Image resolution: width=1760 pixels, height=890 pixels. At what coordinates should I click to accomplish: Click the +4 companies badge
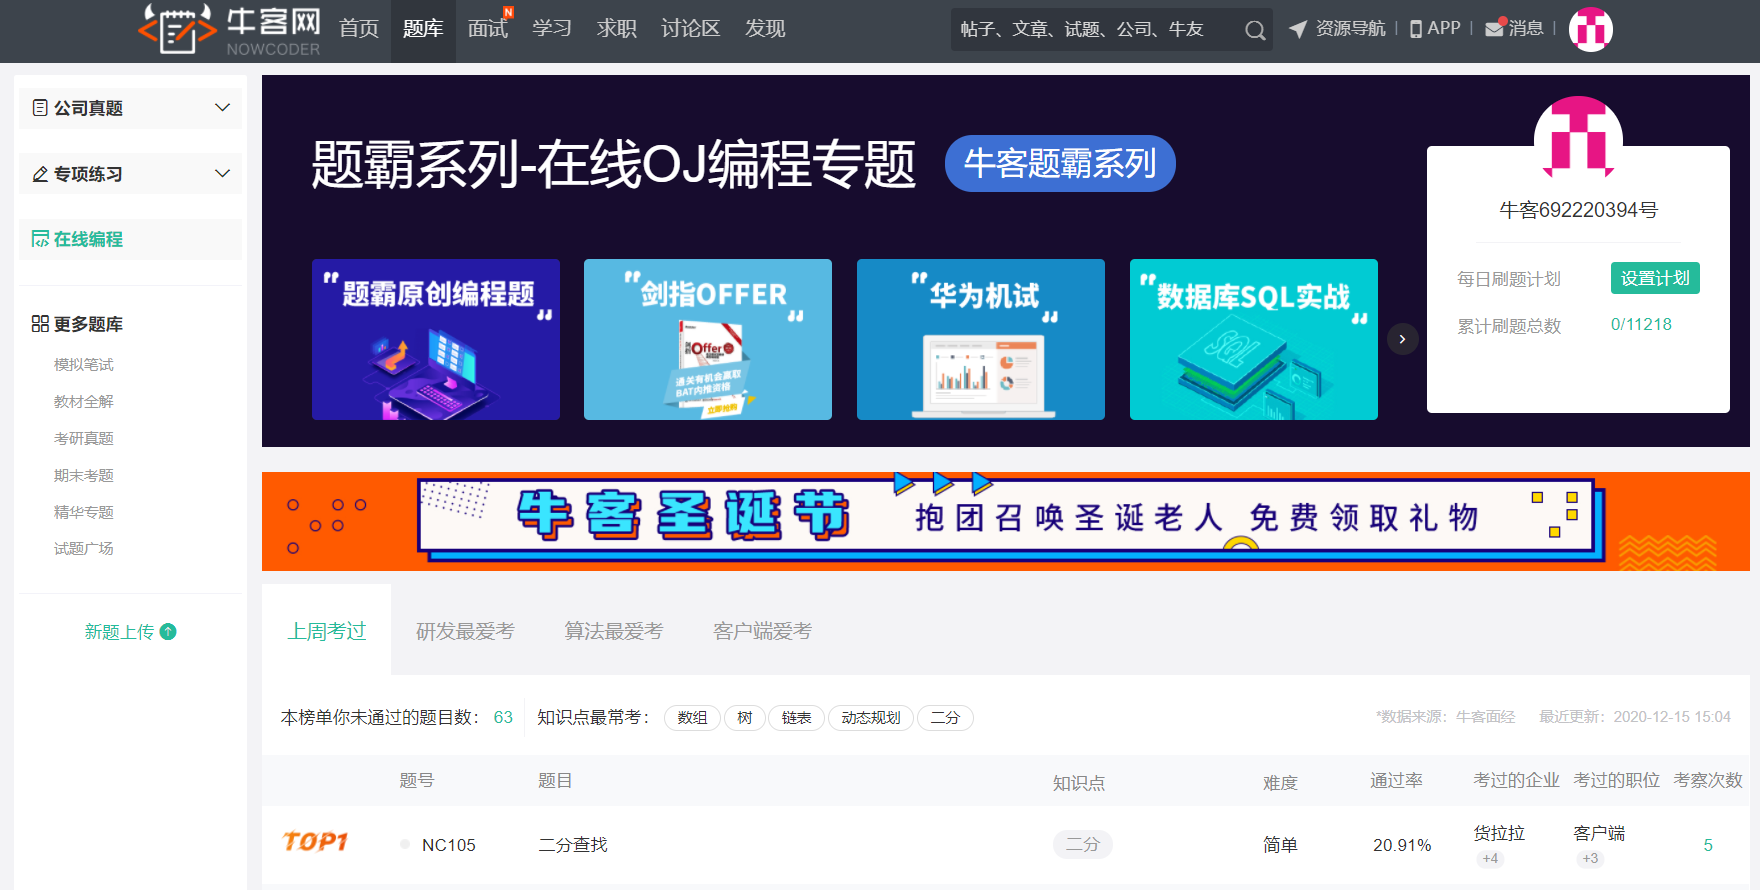(1490, 858)
